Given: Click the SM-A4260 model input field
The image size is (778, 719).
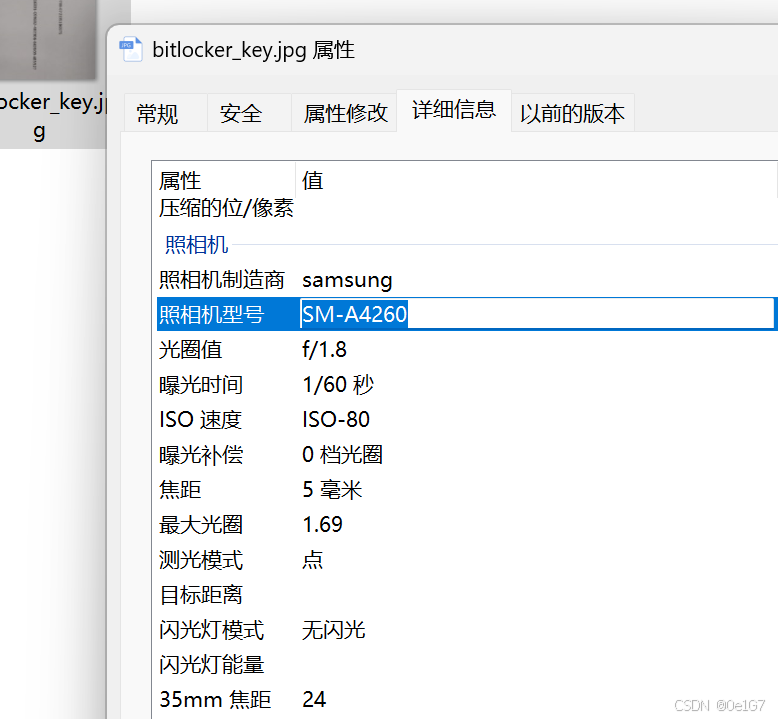Looking at the screenshot, I should pos(537,314).
